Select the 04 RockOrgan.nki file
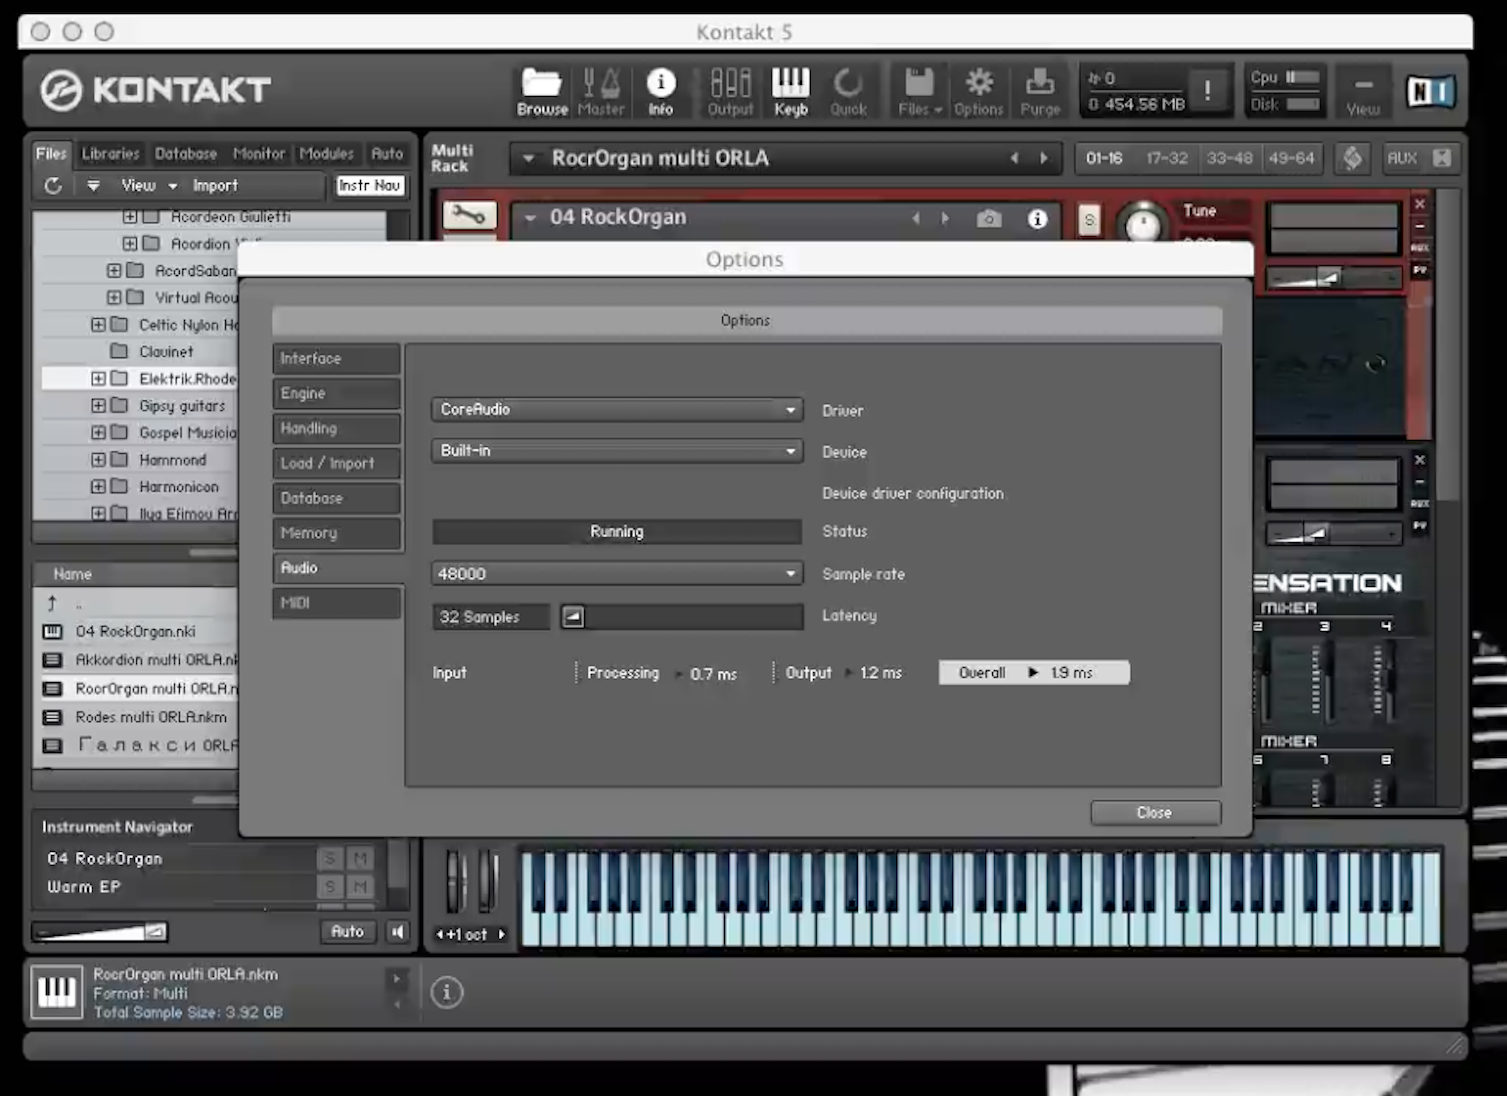The width and height of the screenshot is (1507, 1096). pos(135,631)
